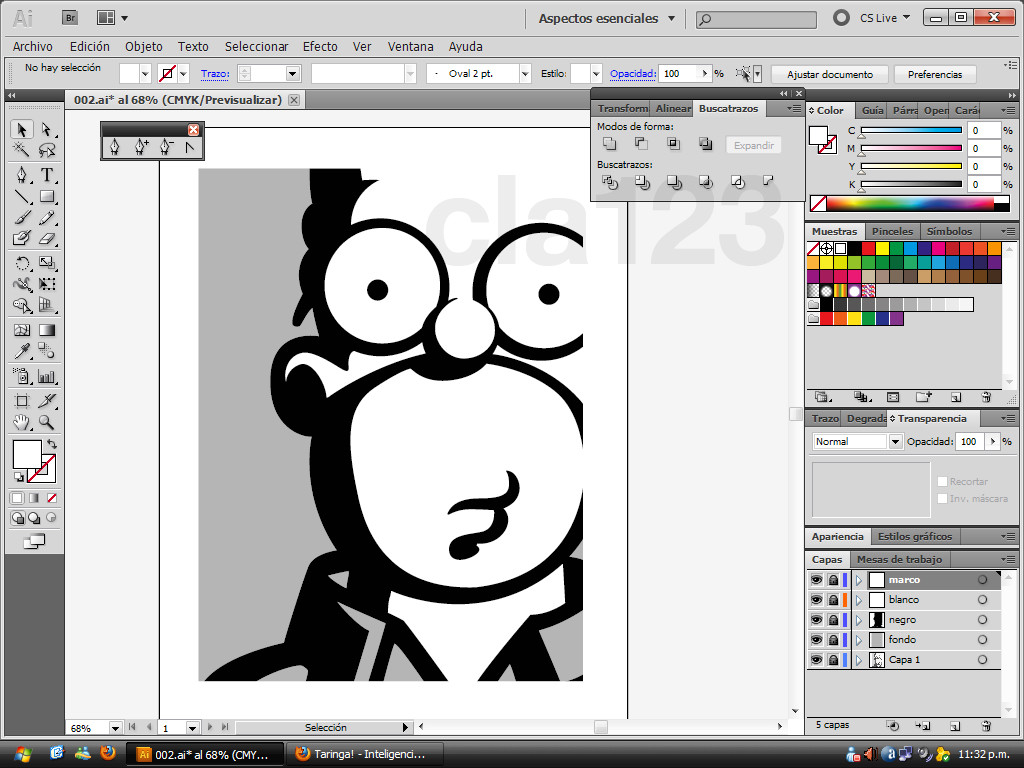The height and width of the screenshot is (768, 1024).
Task: Click the Divide pathfinder icon
Action: coord(609,182)
